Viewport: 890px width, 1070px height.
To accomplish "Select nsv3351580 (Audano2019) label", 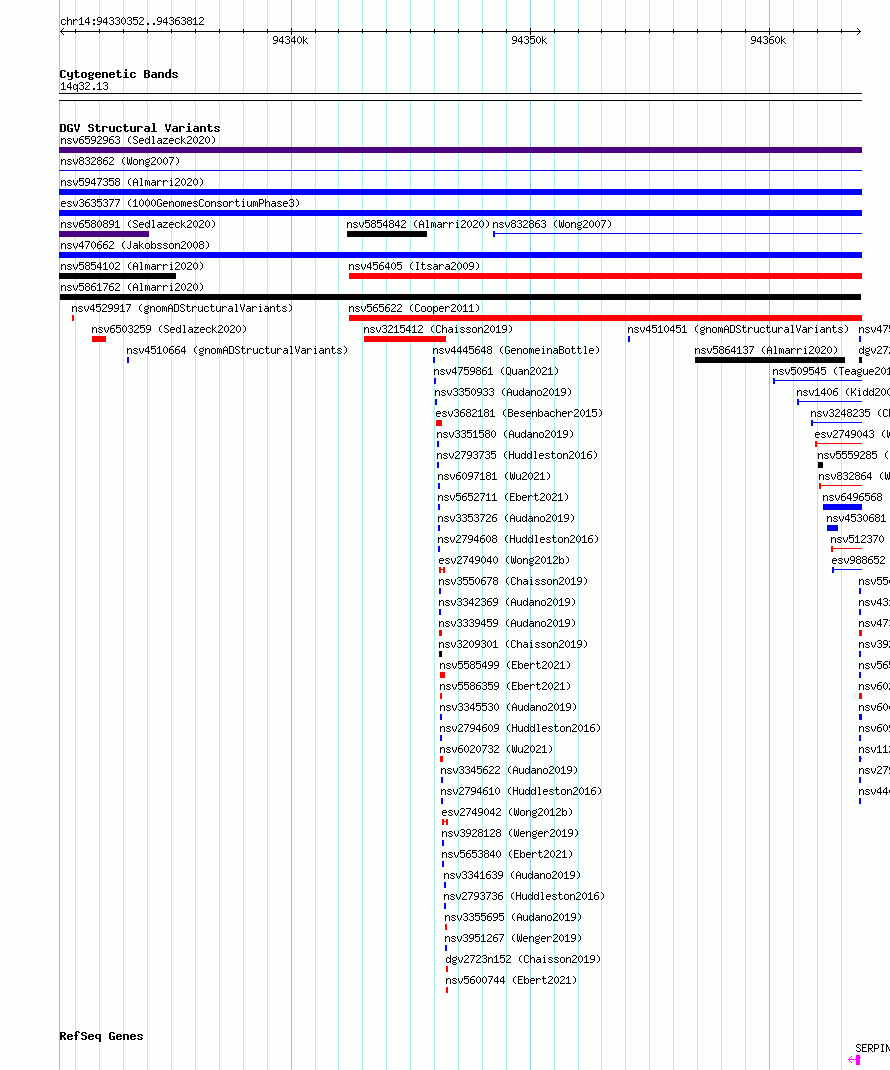I will coord(505,434).
